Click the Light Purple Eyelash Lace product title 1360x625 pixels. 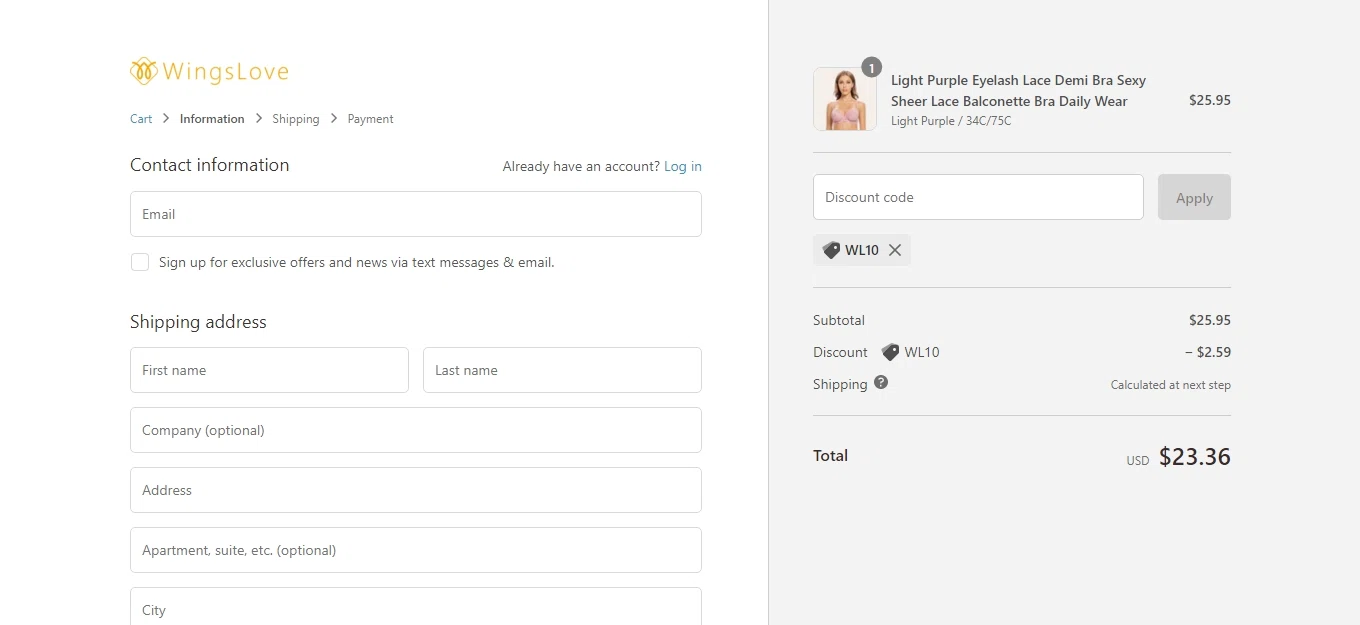coord(1018,90)
